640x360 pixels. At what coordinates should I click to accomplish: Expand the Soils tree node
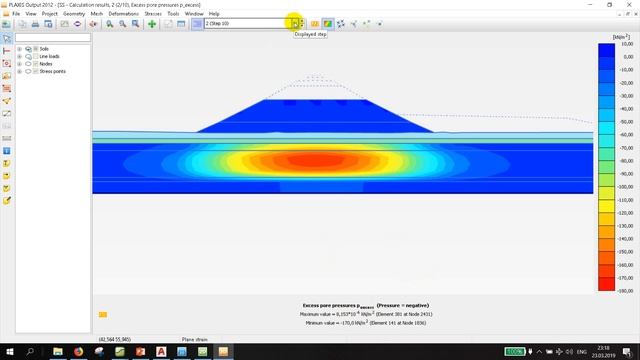19,49
